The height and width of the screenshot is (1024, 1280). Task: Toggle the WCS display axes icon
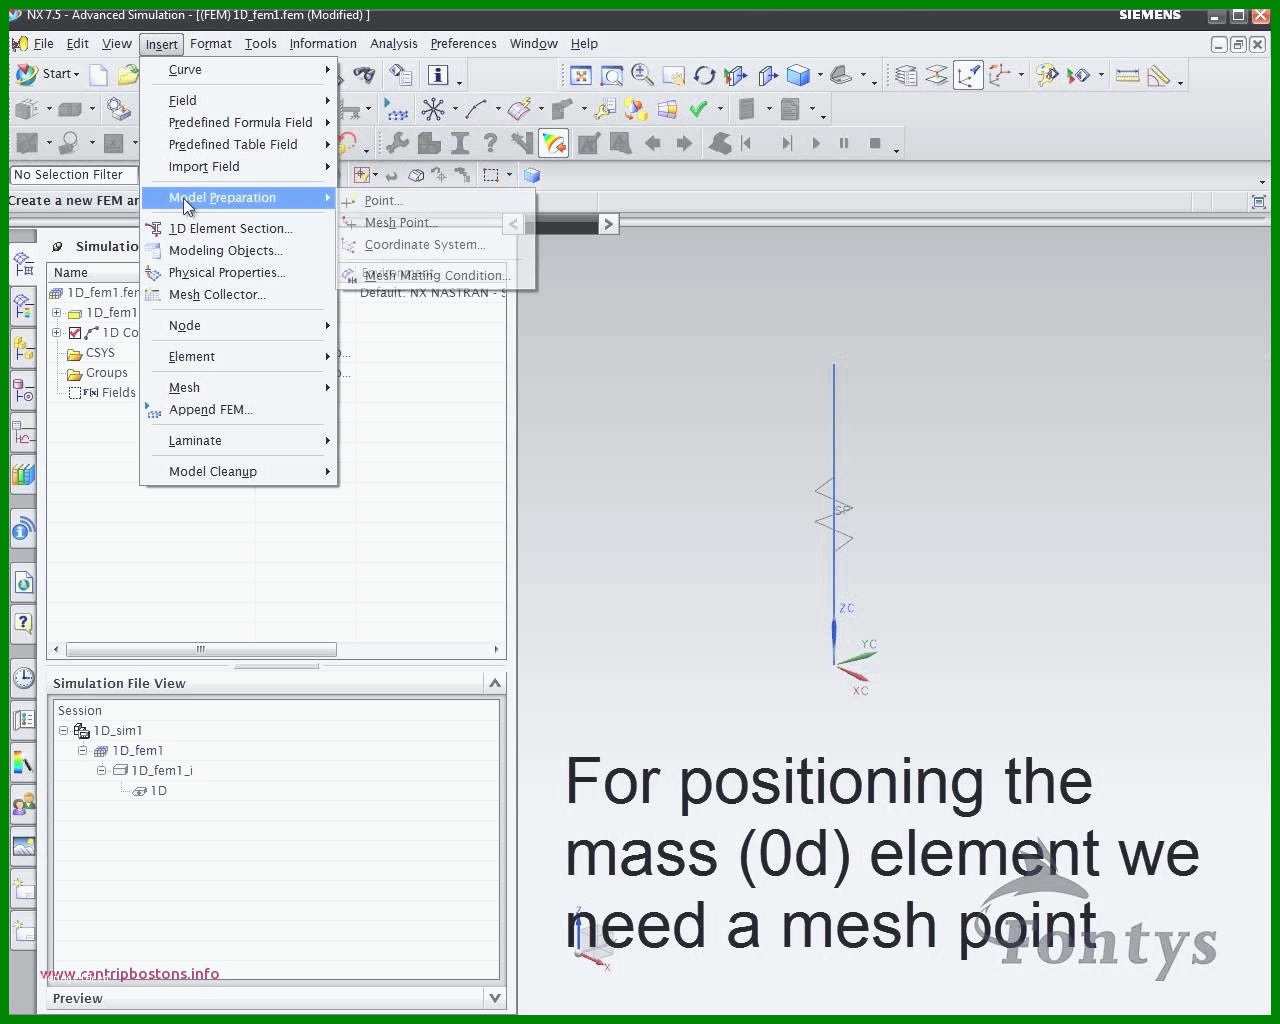[968, 75]
